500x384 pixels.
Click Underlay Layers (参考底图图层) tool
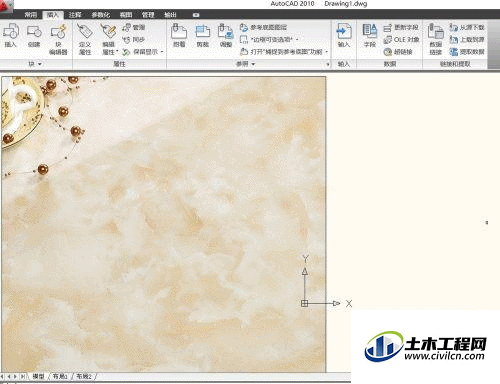point(263,27)
